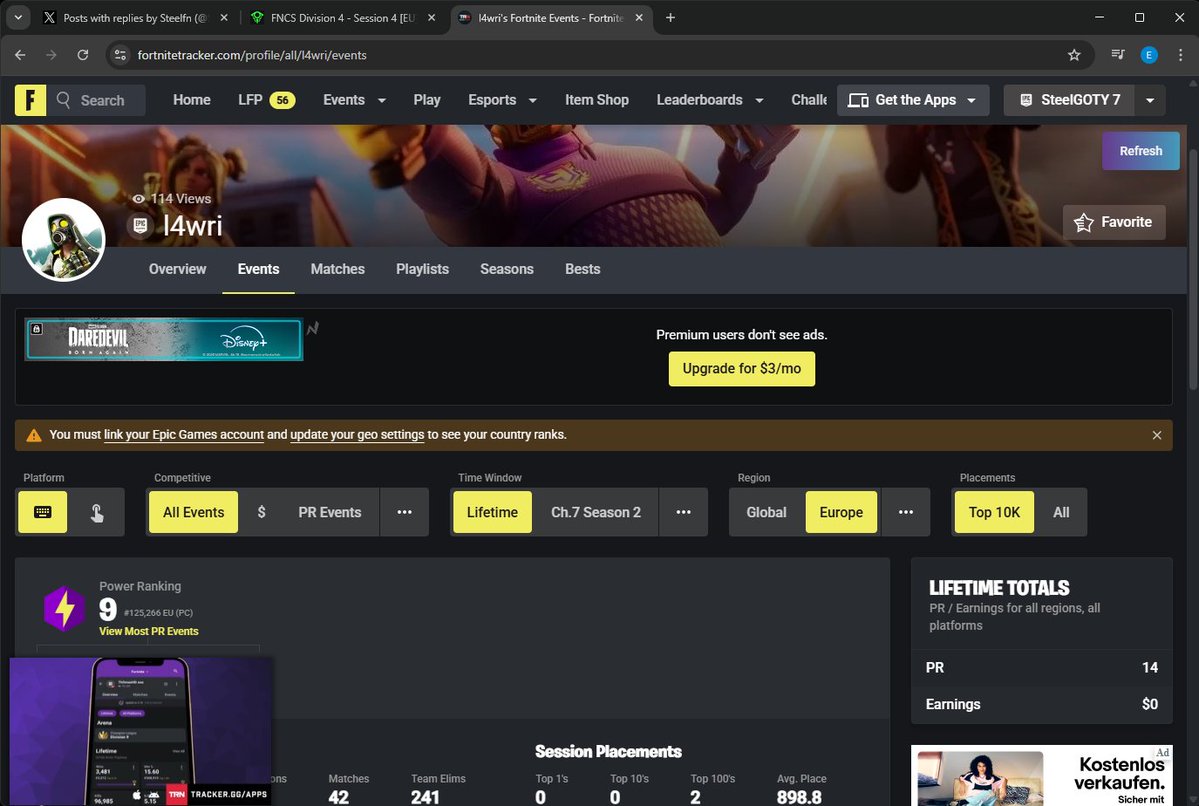Open account dropdown arrow next to SteelGOTY 7
Viewport: 1199px width, 806px height.
tap(1150, 100)
